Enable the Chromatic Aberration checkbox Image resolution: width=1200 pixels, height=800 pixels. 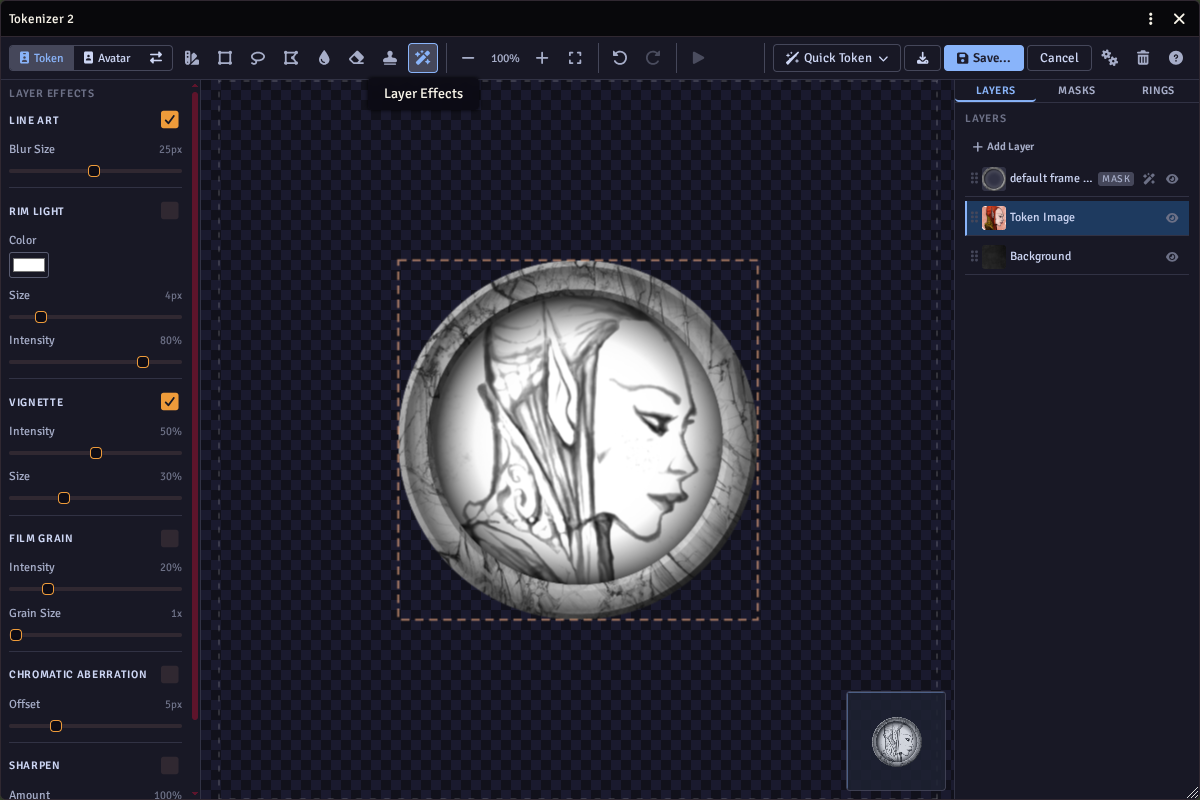pos(170,674)
